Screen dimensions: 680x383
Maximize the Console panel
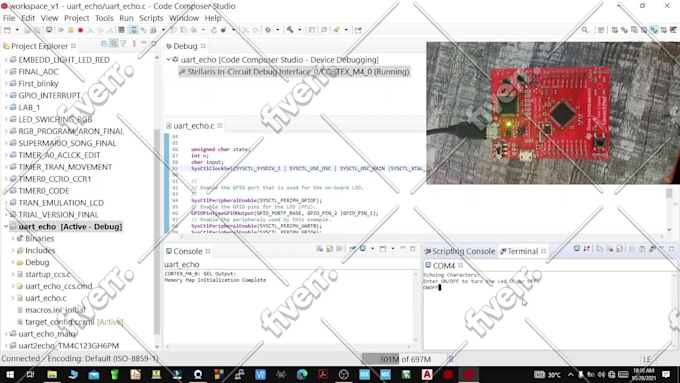click(412, 249)
